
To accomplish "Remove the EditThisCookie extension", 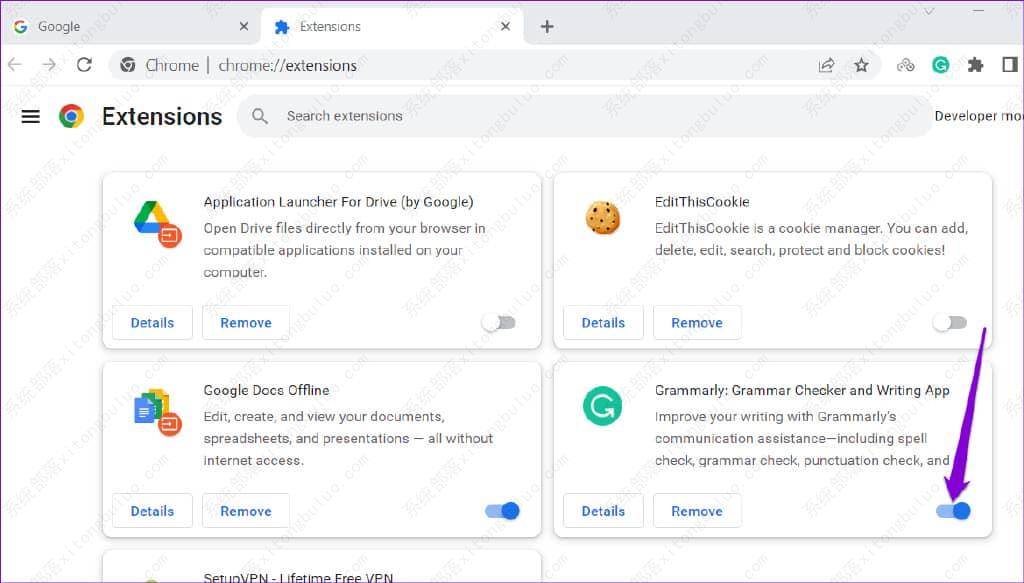I will pyautogui.click(x=697, y=323).
